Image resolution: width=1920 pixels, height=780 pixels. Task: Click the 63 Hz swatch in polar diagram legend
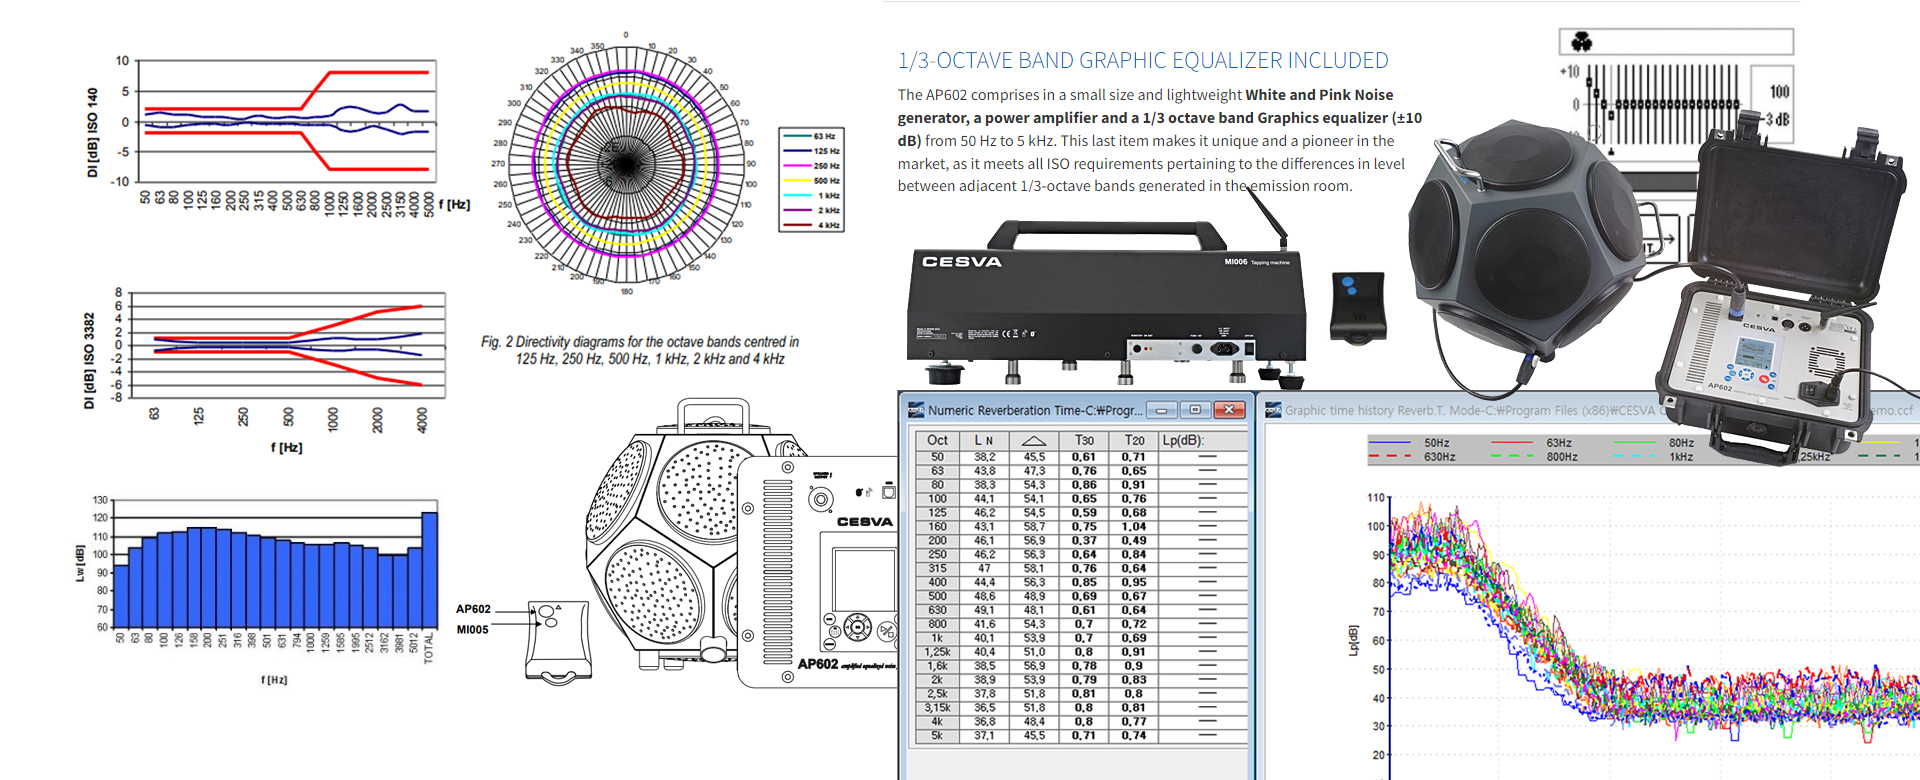click(796, 136)
